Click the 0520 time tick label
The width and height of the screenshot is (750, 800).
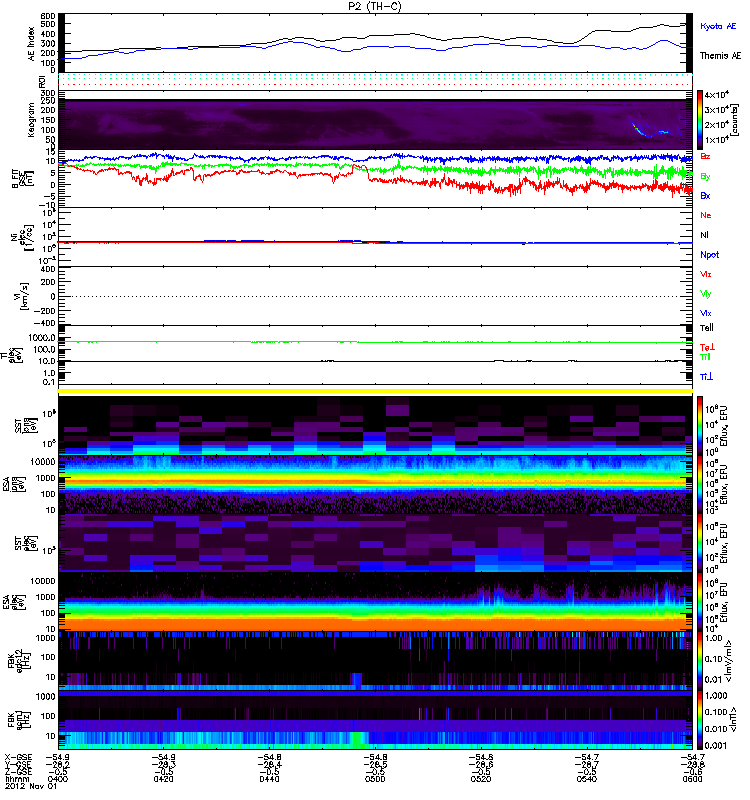pos(481,779)
